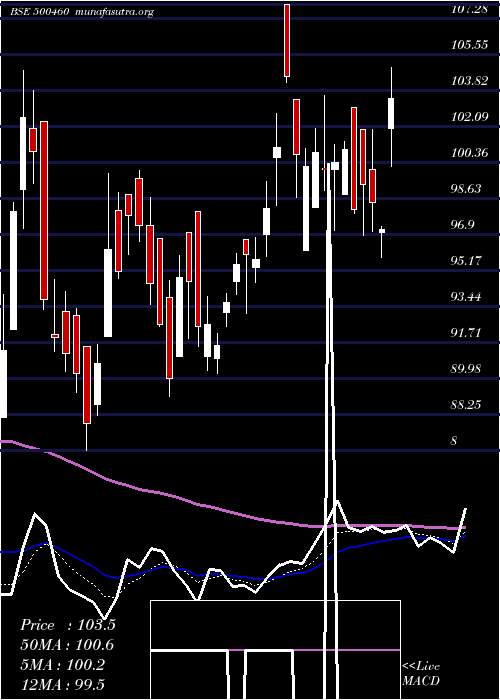The width and height of the screenshot is (500, 700).
Task: Click the 95.17 price axis label
Action: pyautogui.click(x=467, y=261)
